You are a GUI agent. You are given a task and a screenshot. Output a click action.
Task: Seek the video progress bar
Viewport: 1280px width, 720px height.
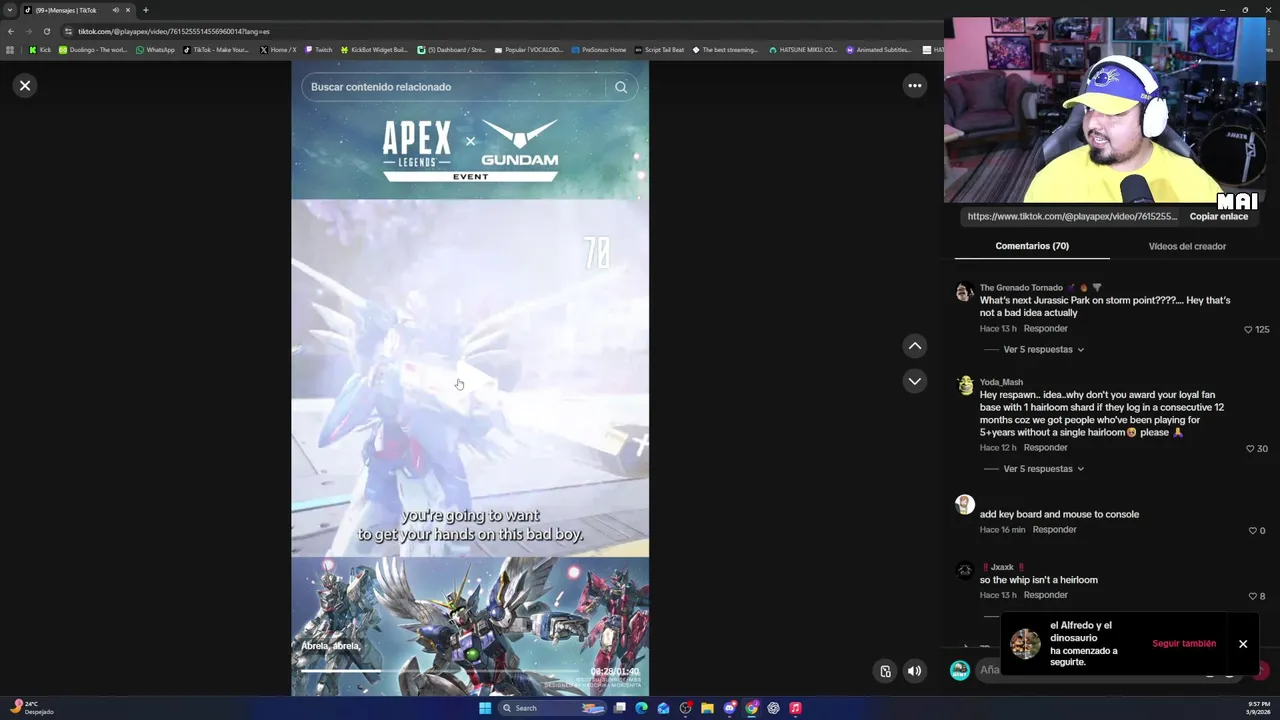(x=440, y=672)
